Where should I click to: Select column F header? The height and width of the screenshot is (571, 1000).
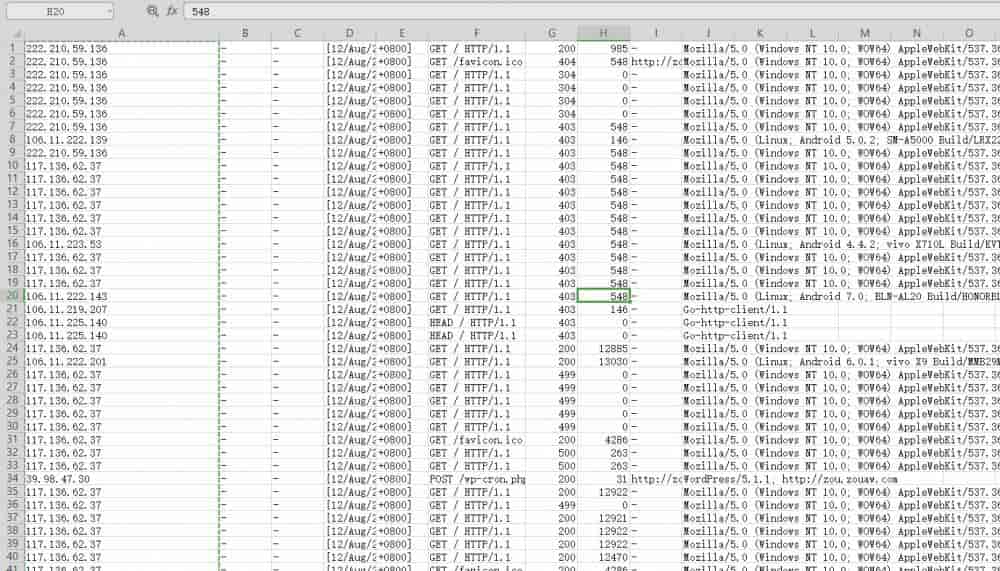[476, 33]
